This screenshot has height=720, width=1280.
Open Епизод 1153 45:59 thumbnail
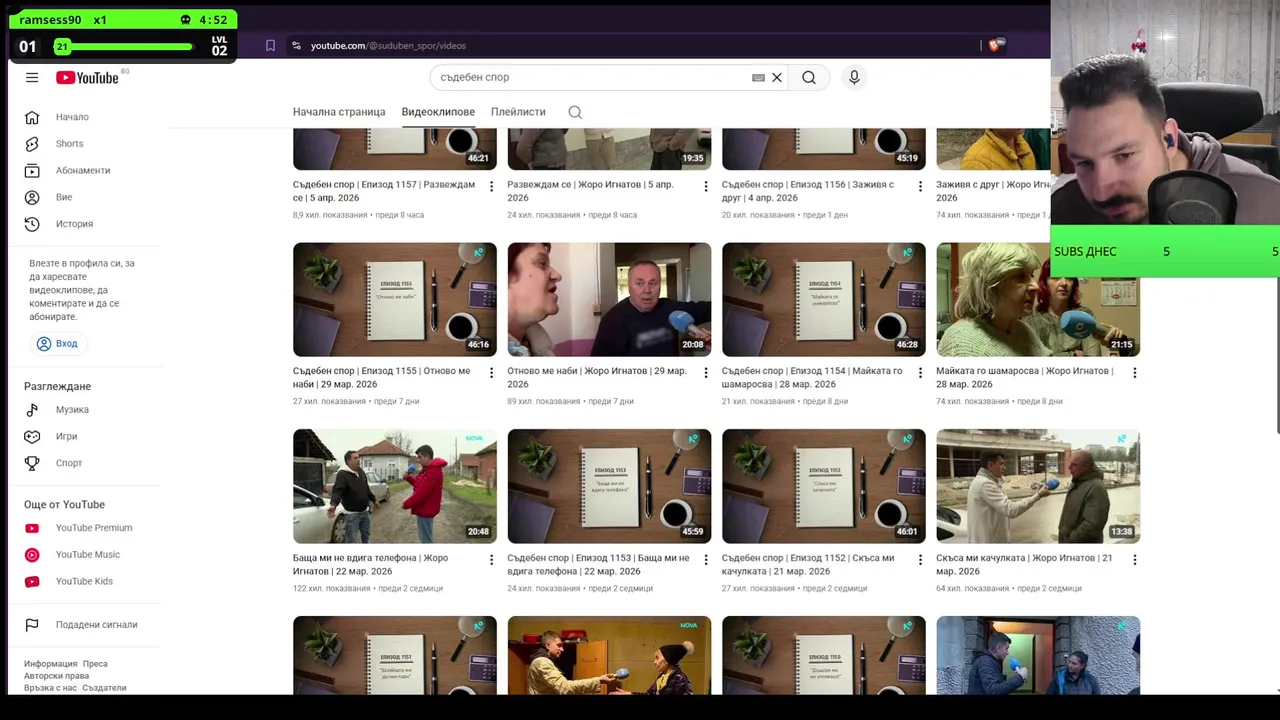609,486
